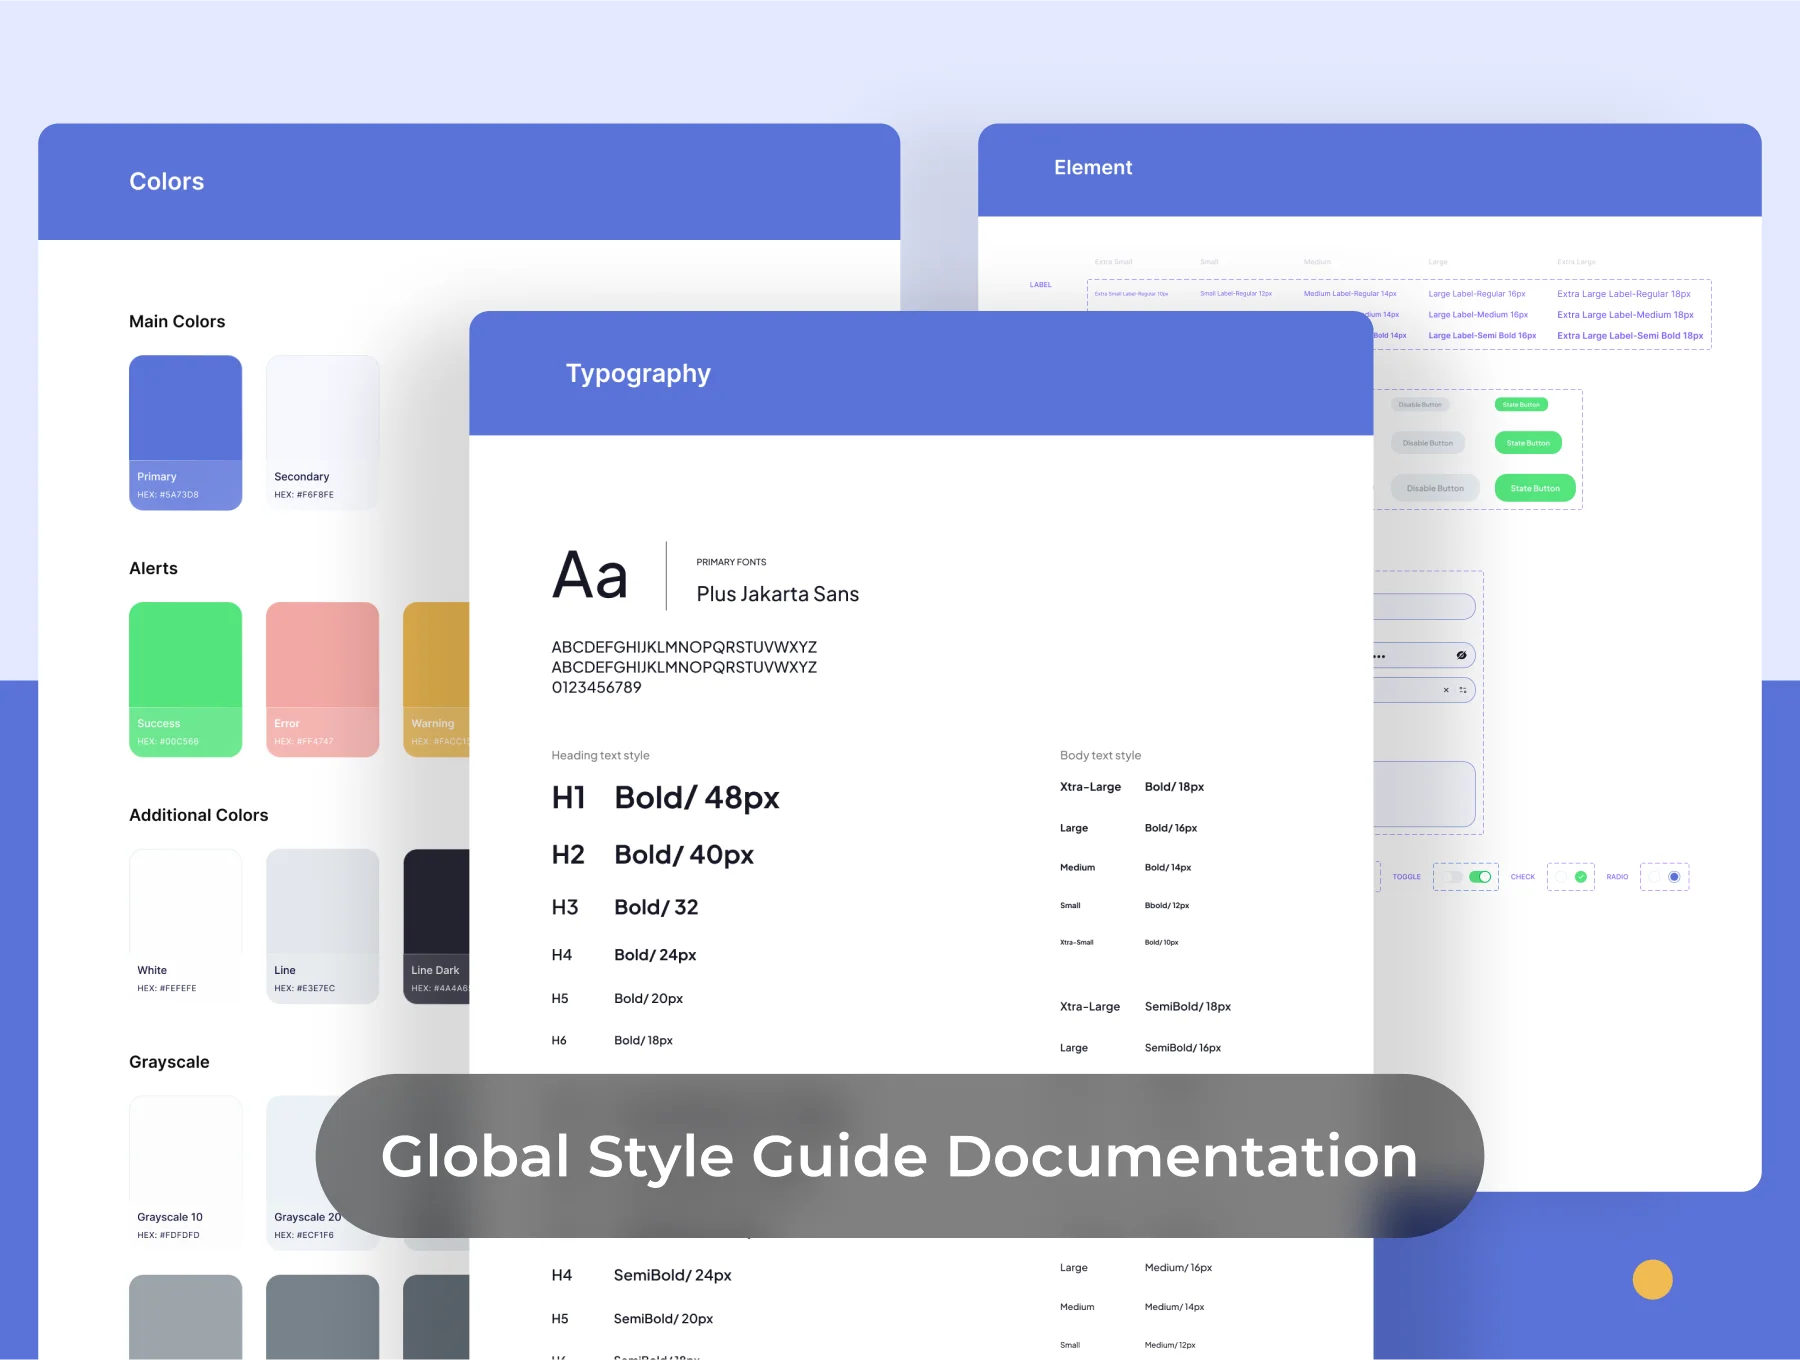This screenshot has width=1800, height=1360.
Task: Select the golden Warning color swatch
Action: coord(436,679)
